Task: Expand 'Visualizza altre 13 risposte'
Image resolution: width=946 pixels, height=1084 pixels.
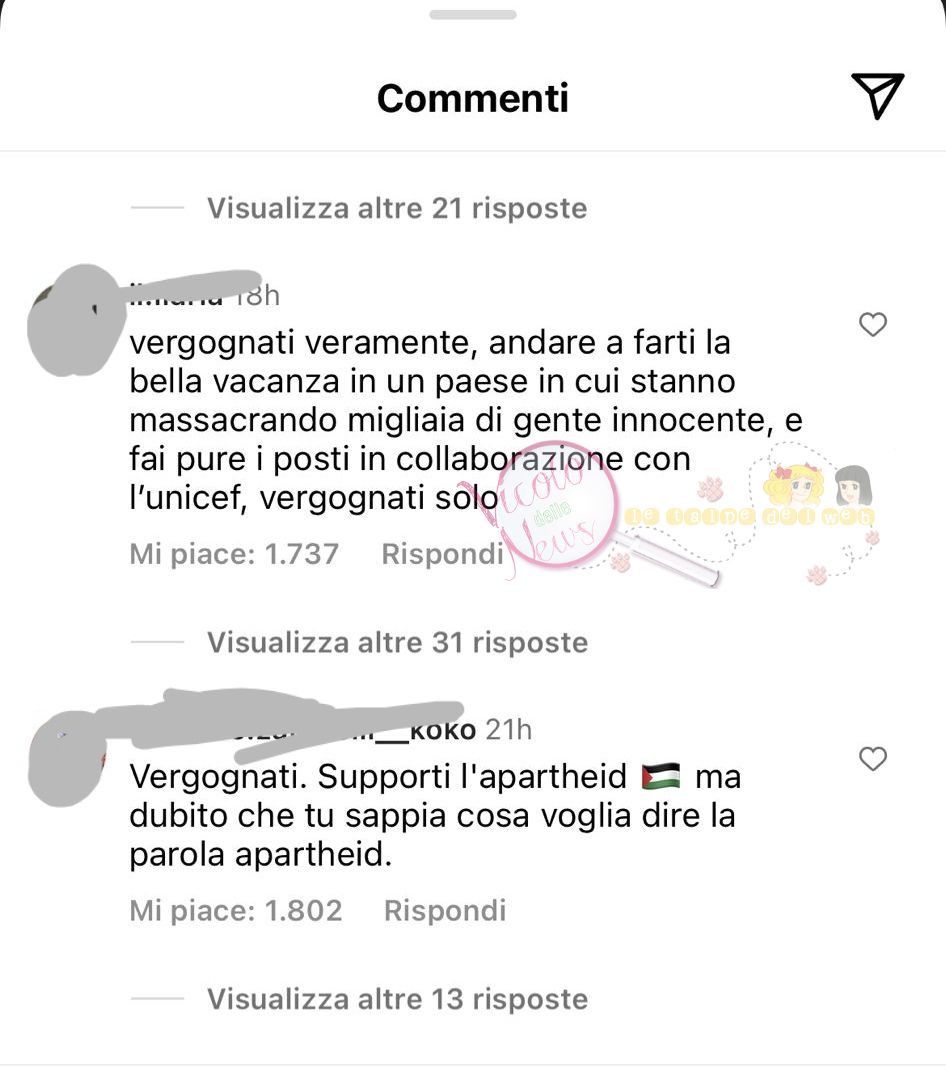Action: [398, 999]
